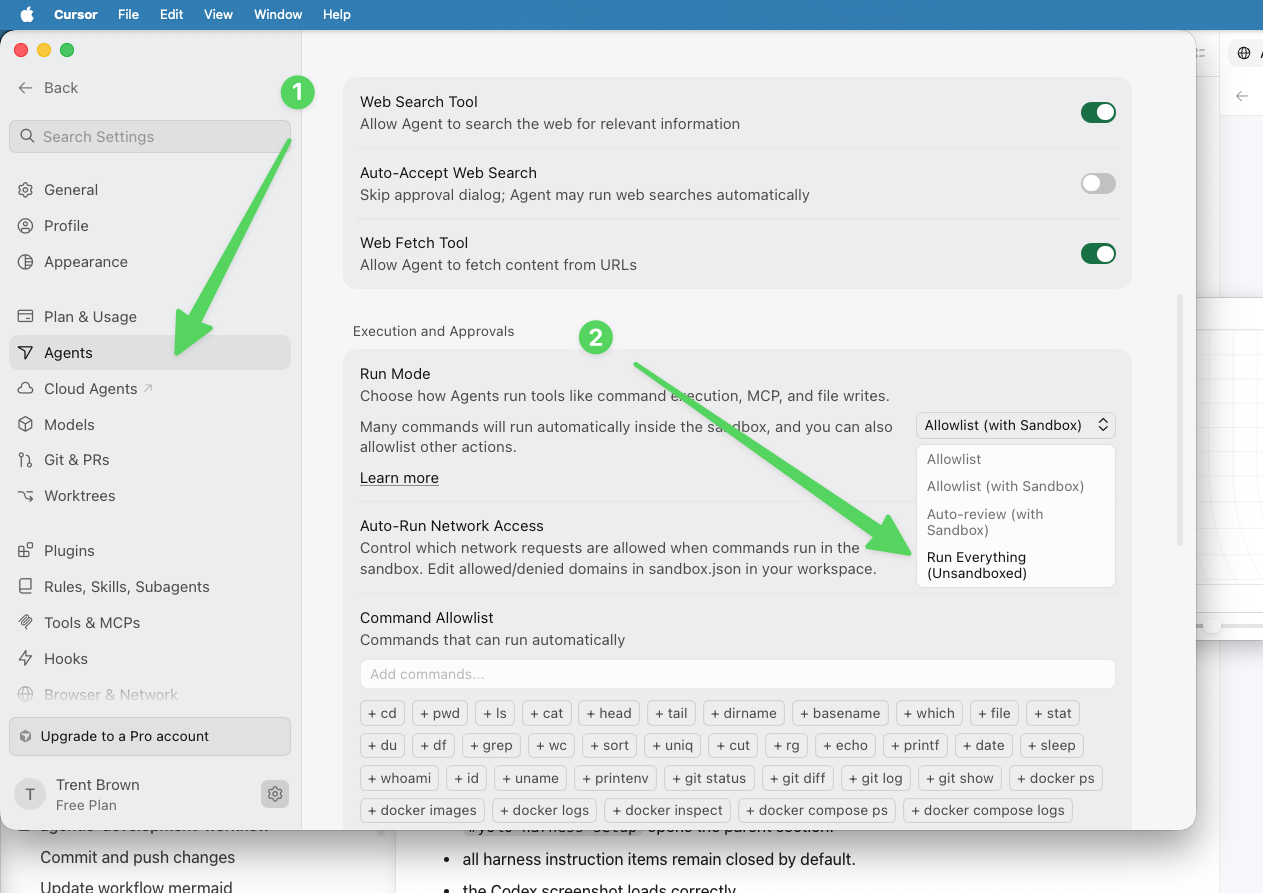Click Update workflow mermaid in background list
The width and height of the screenshot is (1263, 893).
pos(136,887)
